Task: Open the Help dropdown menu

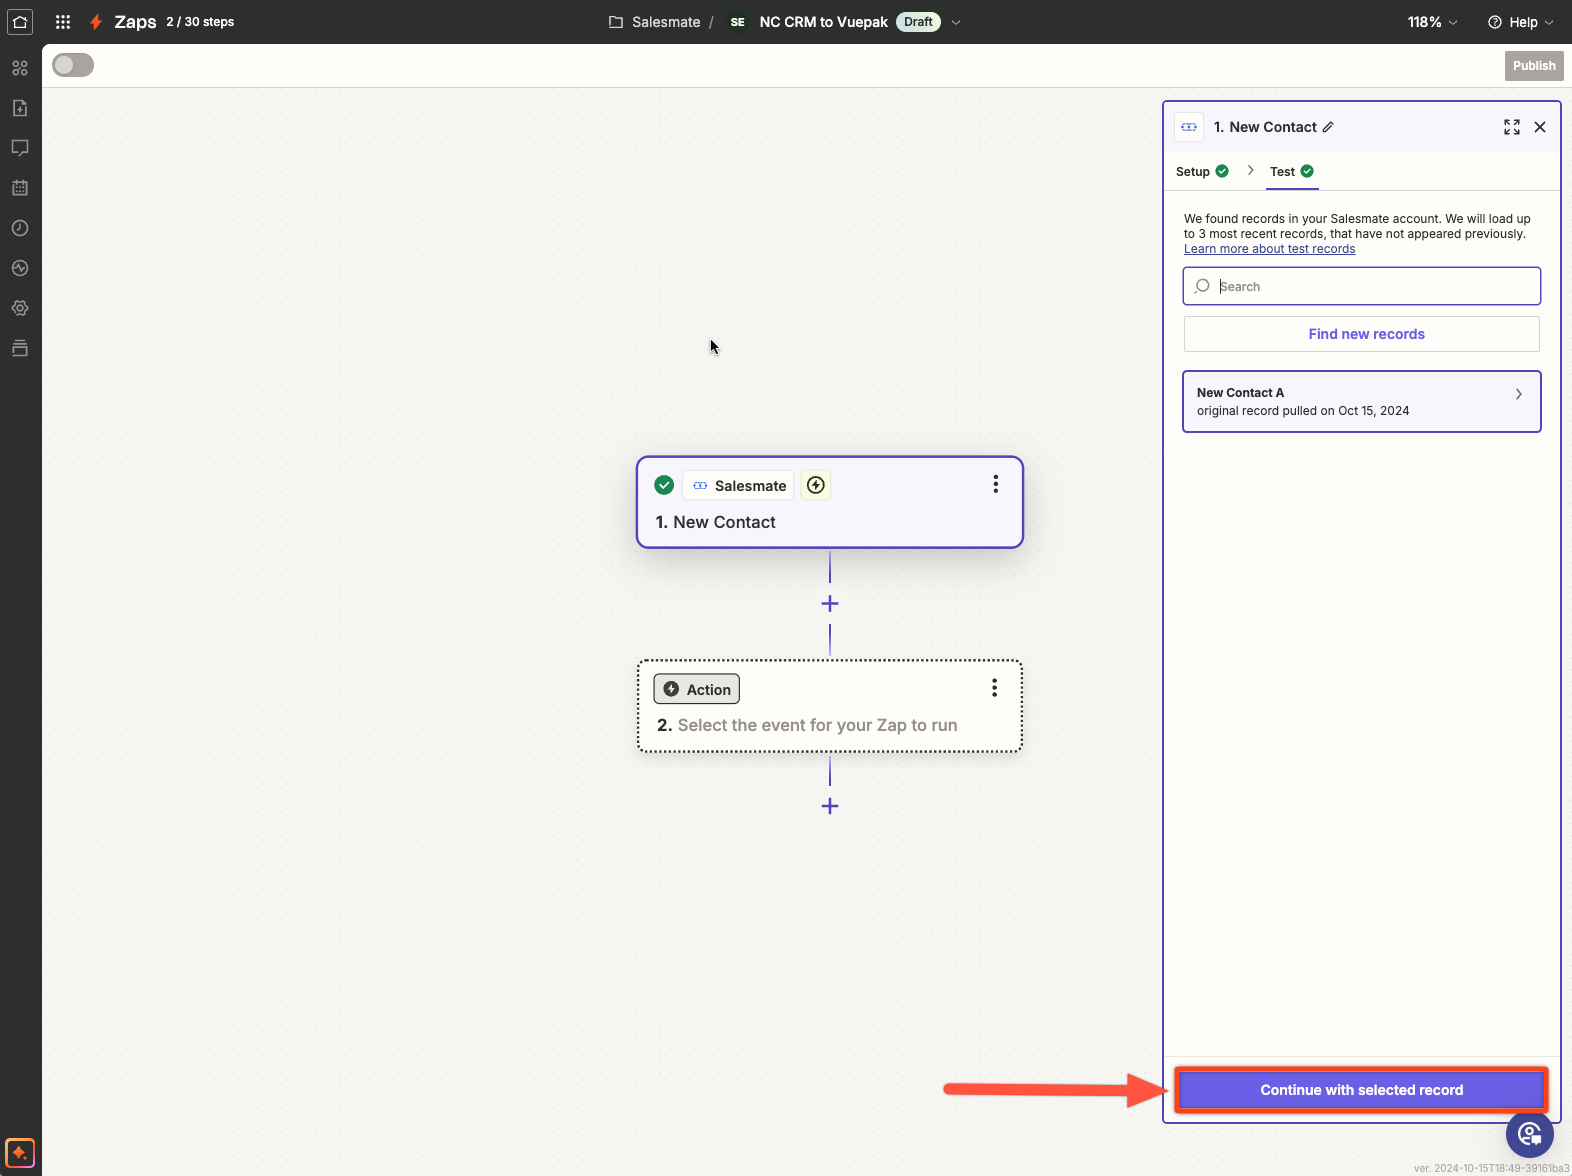Action: [x=1520, y=22]
